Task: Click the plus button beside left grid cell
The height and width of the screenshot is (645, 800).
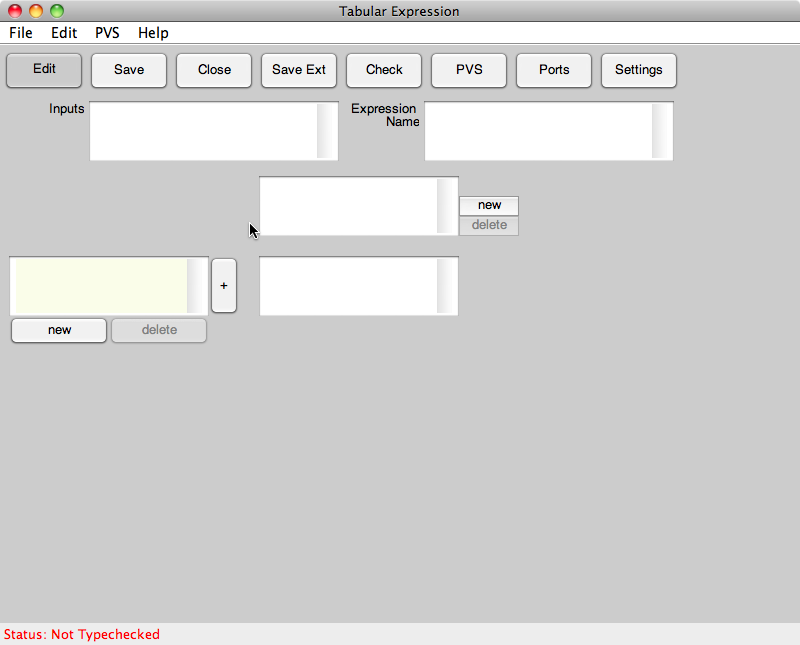Action: (224, 286)
